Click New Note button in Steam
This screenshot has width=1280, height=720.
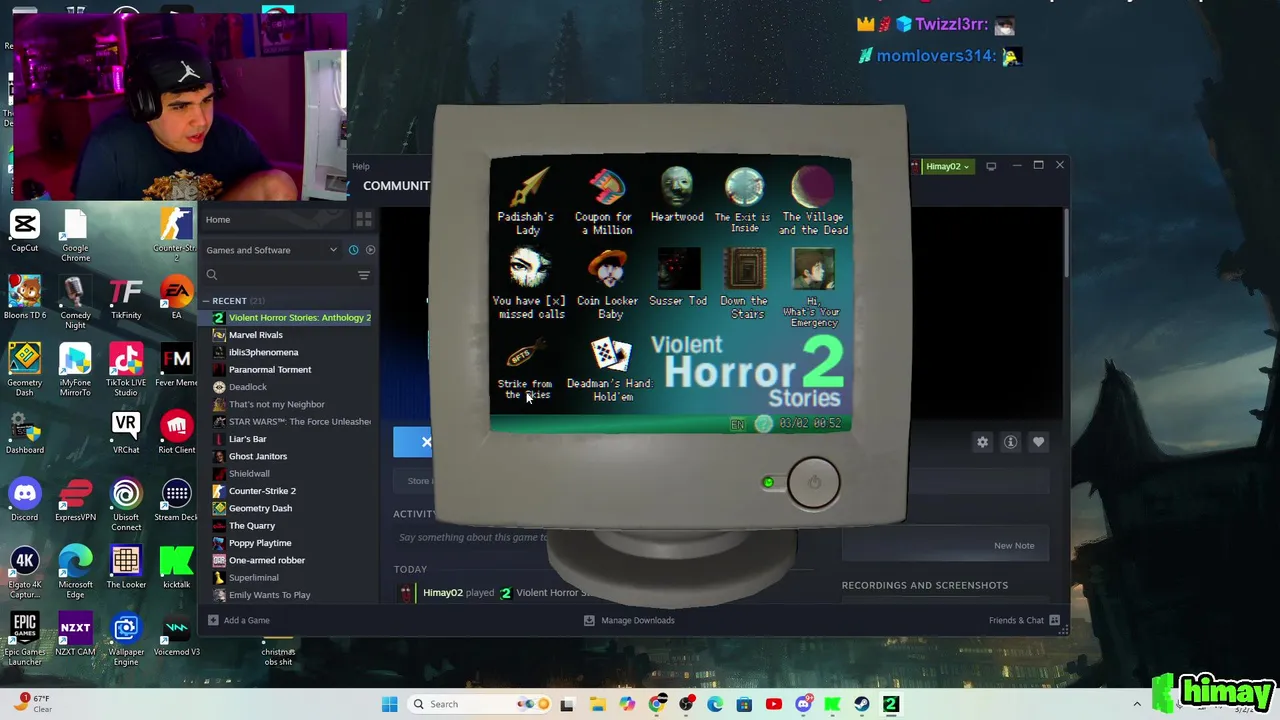click(x=1014, y=545)
